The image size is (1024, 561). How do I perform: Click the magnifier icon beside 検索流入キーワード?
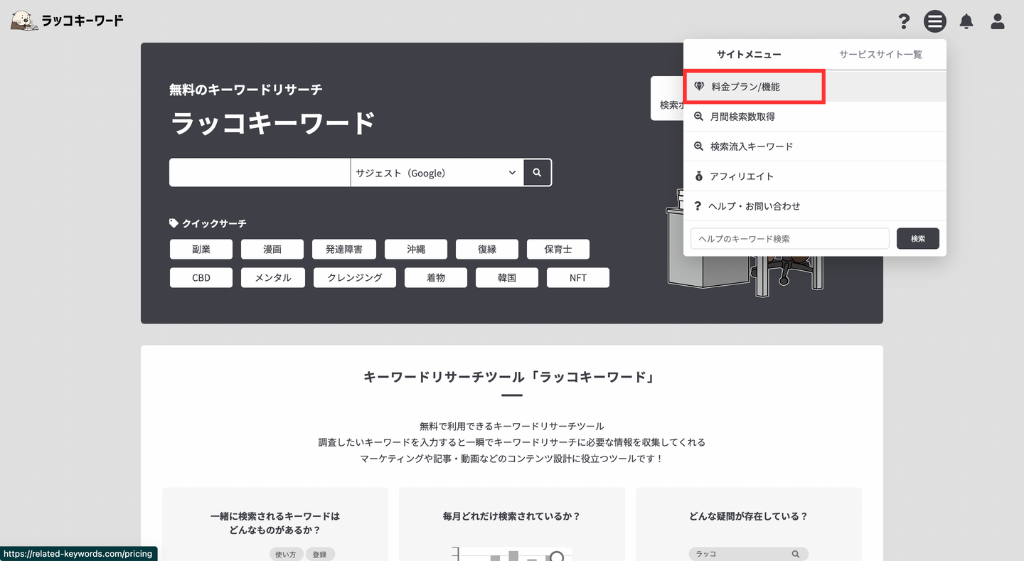pyautogui.click(x=698, y=146)
